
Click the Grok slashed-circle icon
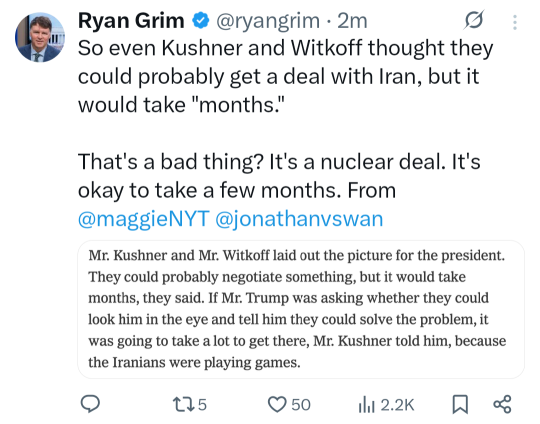click(474, 21)
